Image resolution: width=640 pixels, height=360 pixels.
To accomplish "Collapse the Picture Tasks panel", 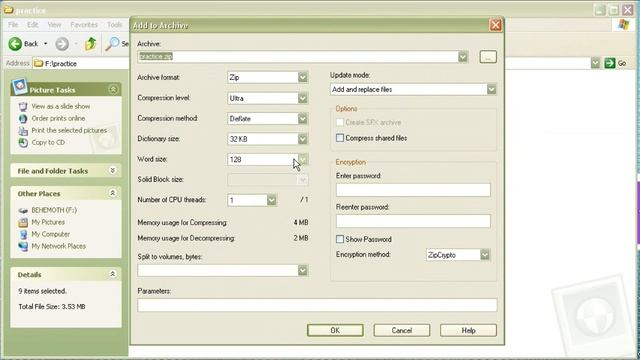I will pyautogui.click(x=113, y=89).
